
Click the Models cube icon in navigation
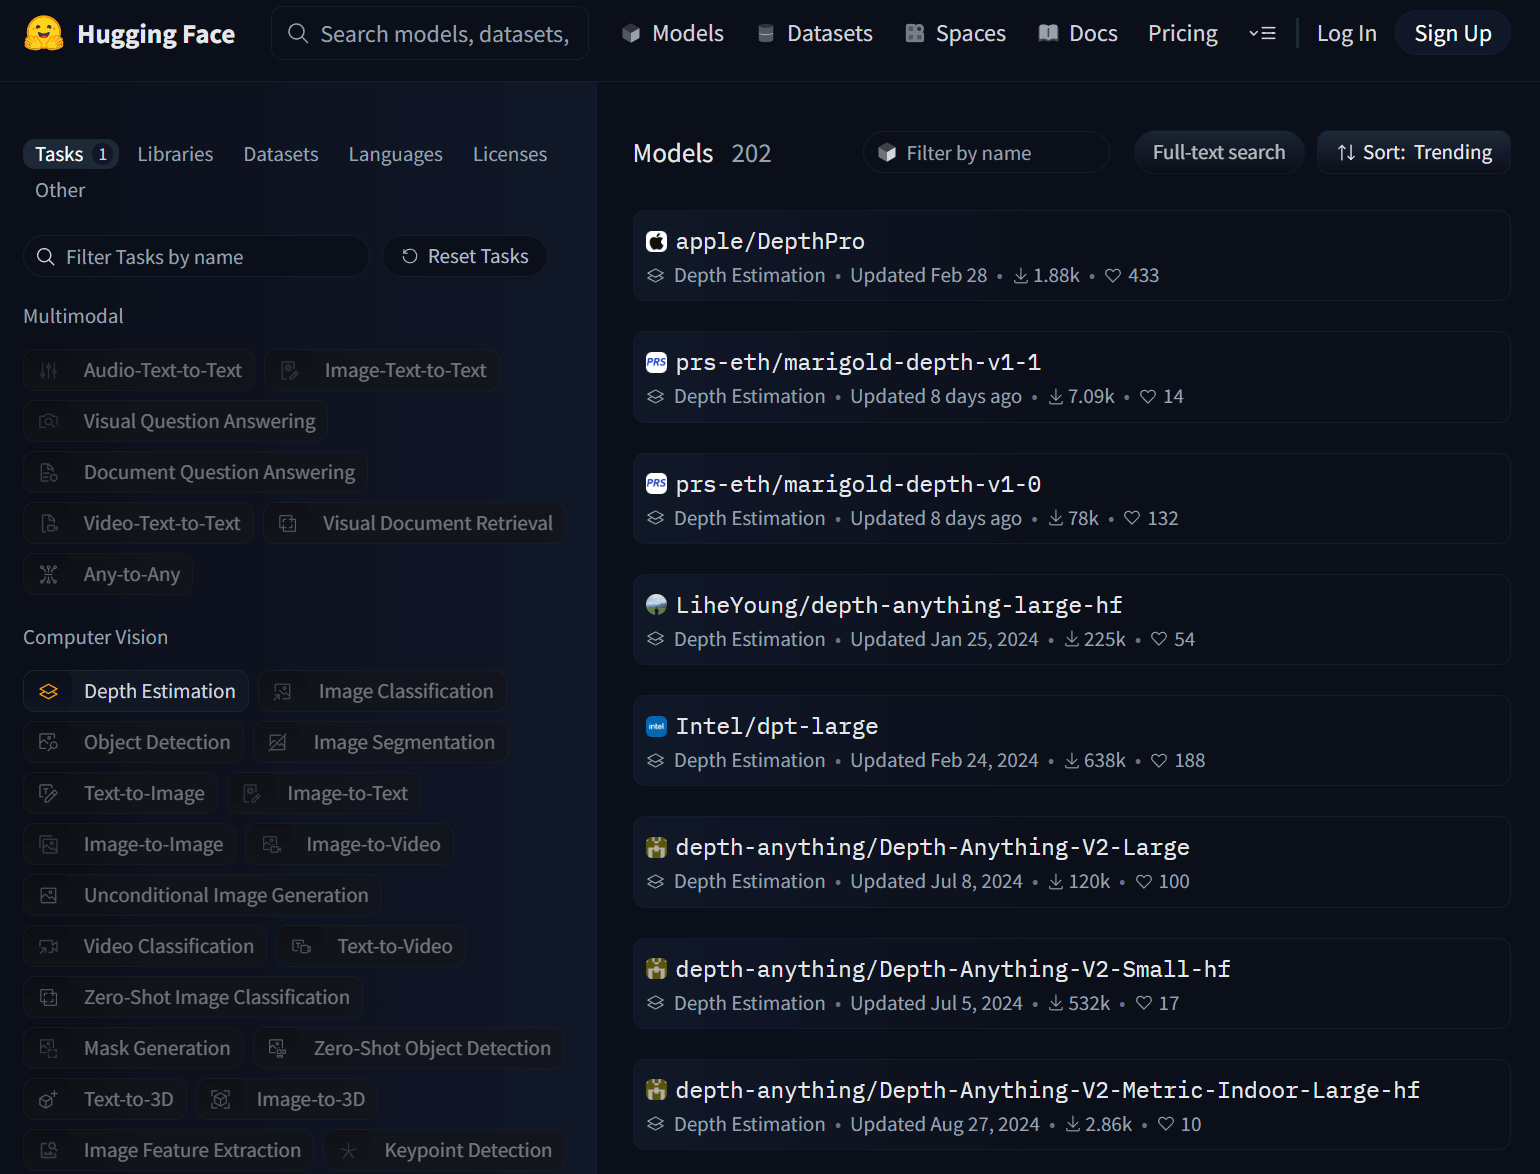631,34
